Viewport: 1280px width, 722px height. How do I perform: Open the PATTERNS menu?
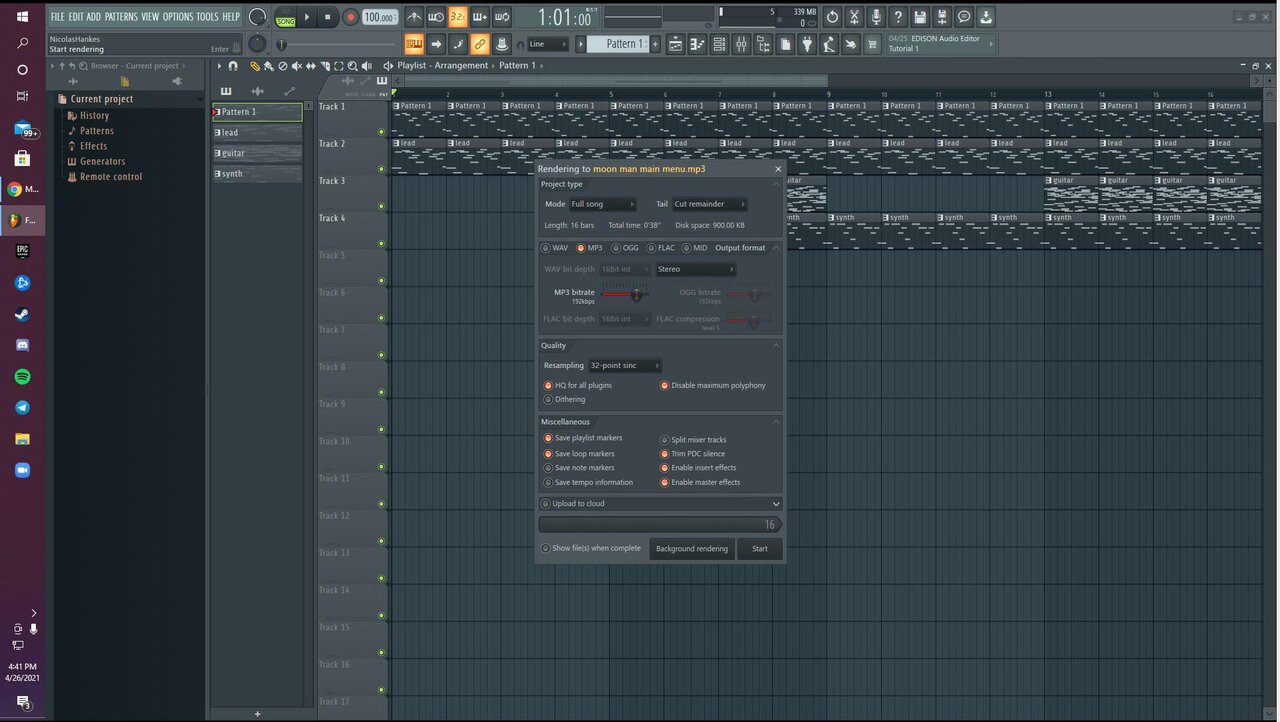pyautogui.click(x=121, y=17)
